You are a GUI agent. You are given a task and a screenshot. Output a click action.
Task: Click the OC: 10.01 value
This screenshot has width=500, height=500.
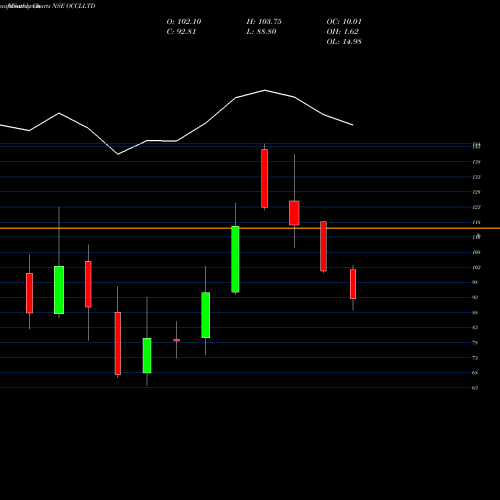(x=344, y=22)
